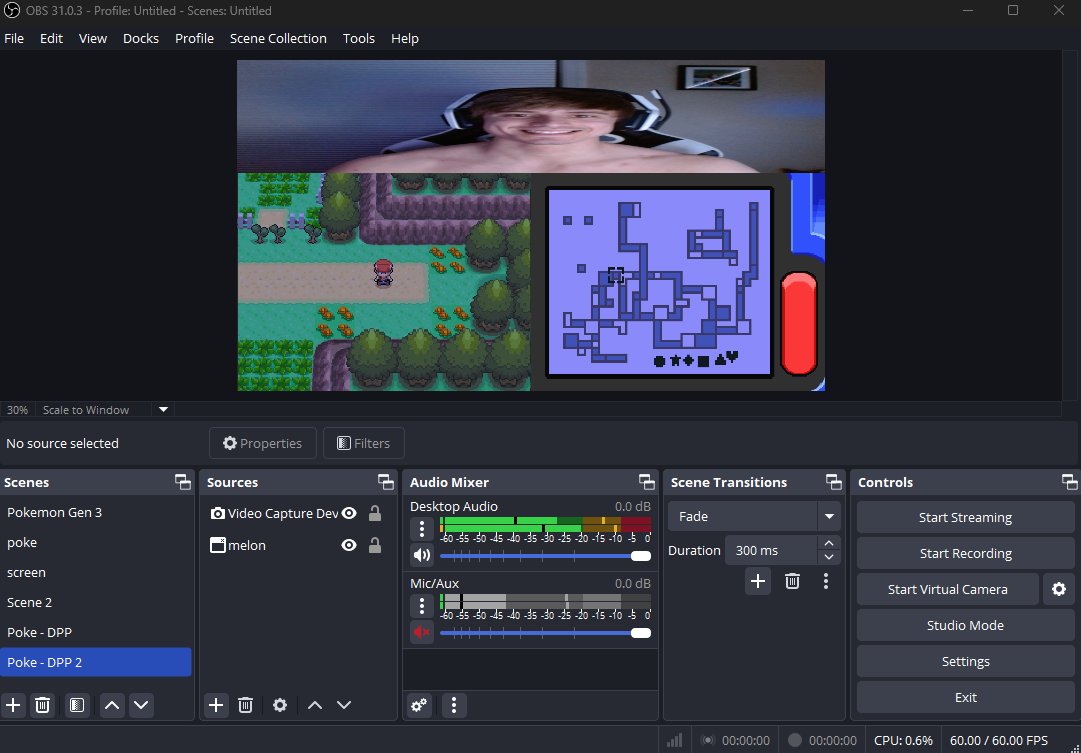The height and width of the screenshot is (753, 1081).
Task: Open the Help menu
Action: [405, 39]
